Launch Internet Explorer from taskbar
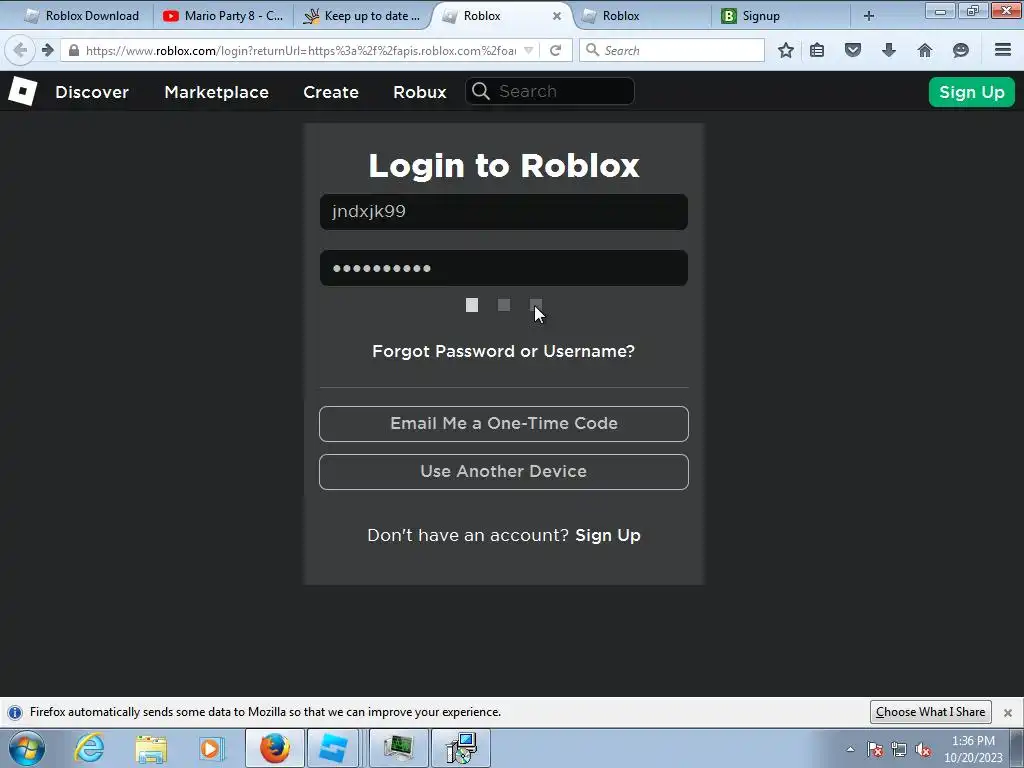This screenshot has width=1024, height=768. (x=89, y=748)
